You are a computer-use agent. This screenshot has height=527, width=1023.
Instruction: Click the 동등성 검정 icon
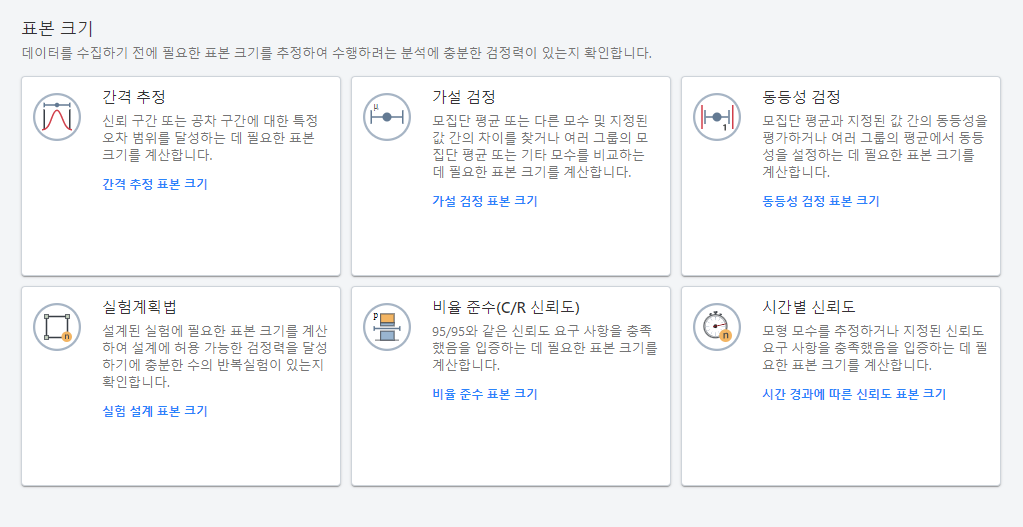pos(716,117)
